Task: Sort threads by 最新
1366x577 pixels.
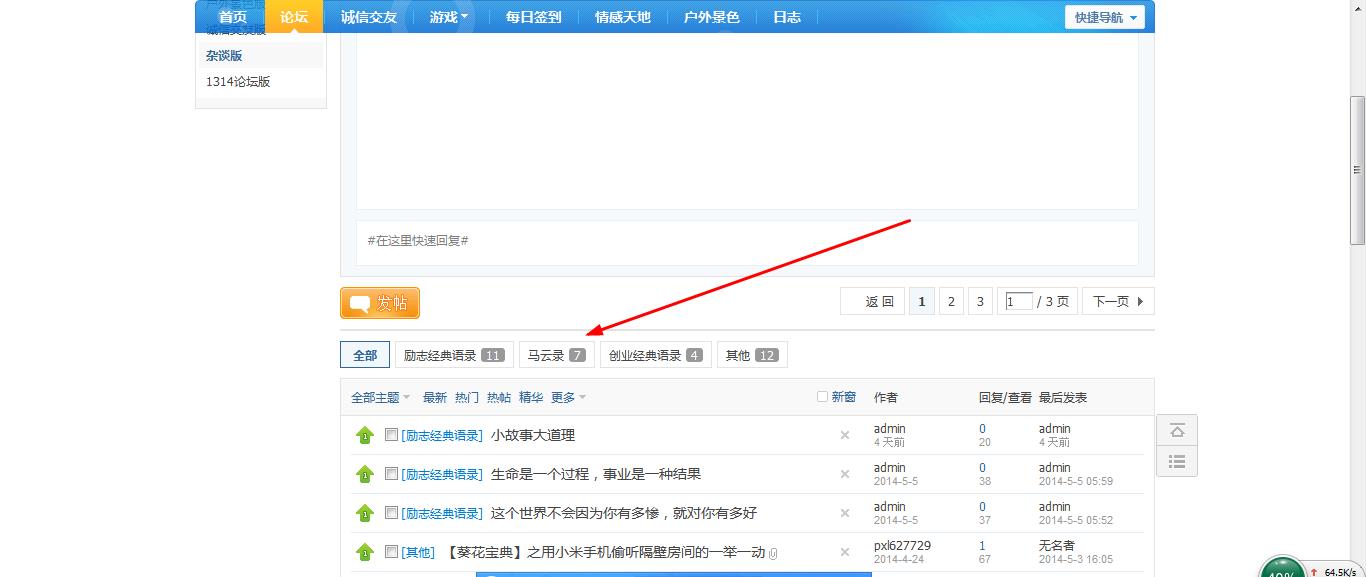Action: click(x=435, y=397)
